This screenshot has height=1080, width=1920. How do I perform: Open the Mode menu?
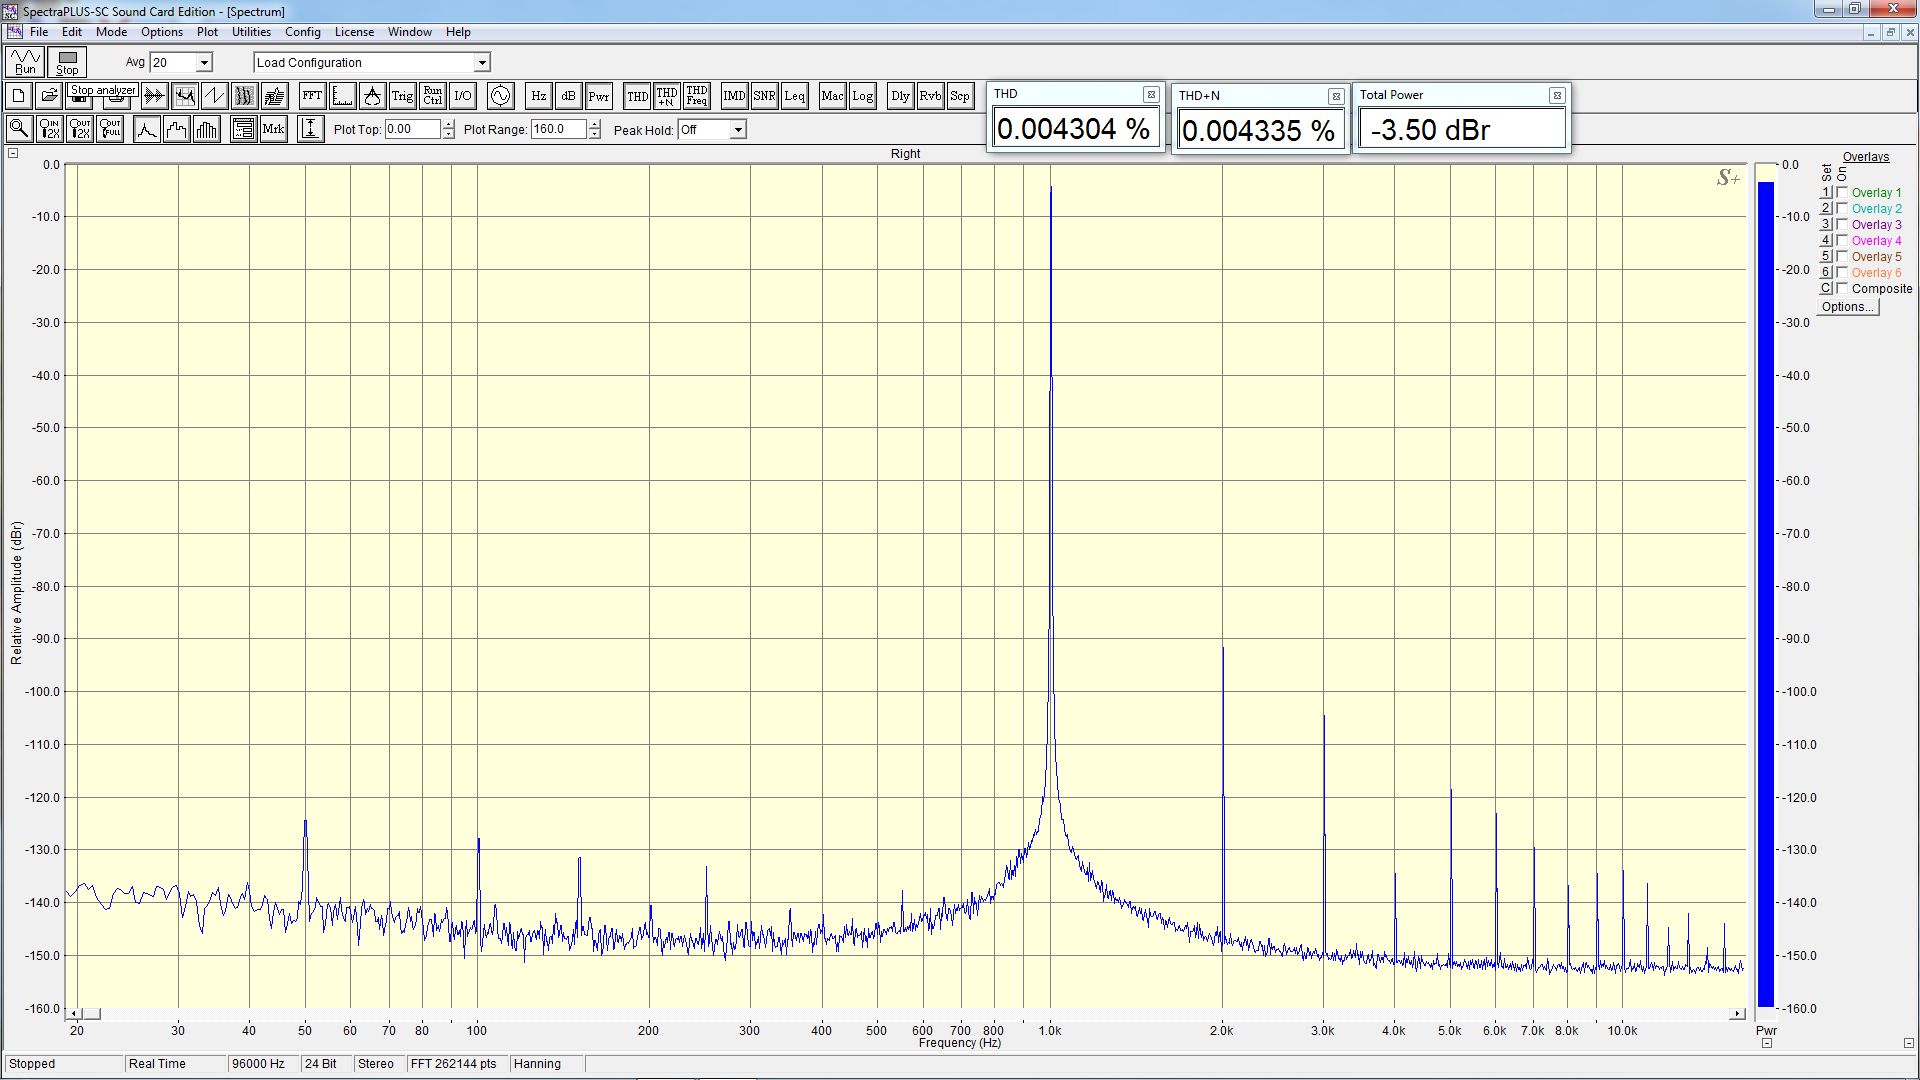pyautogui.click(x=111, y=32)
